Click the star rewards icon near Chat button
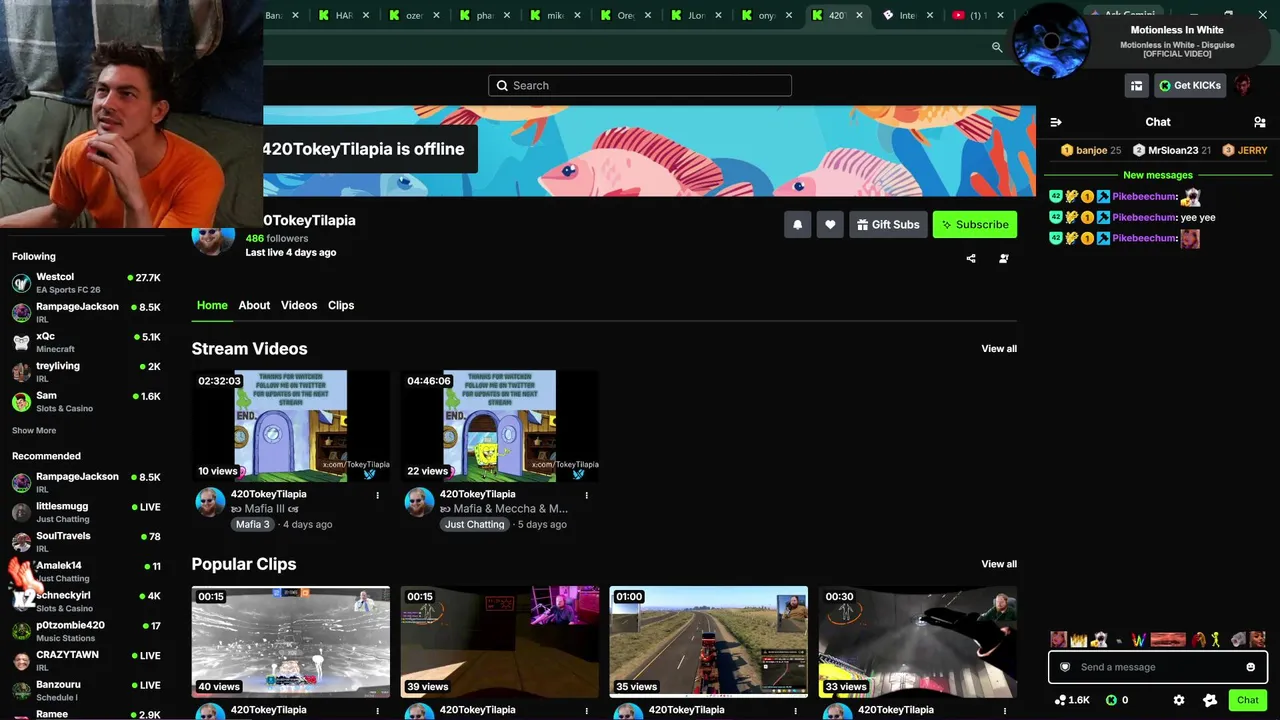This screenshot has width=1280, height=720. pyautogui.click(x=1210, y=700)
